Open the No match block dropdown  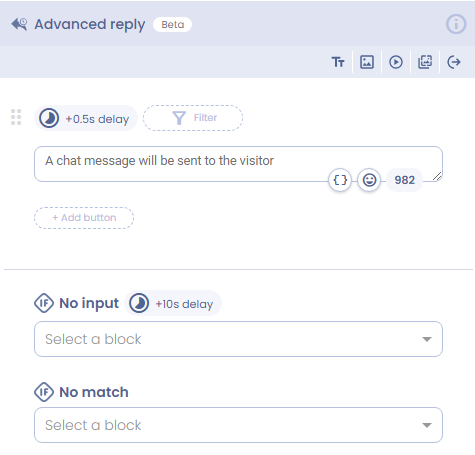[238, 425]
